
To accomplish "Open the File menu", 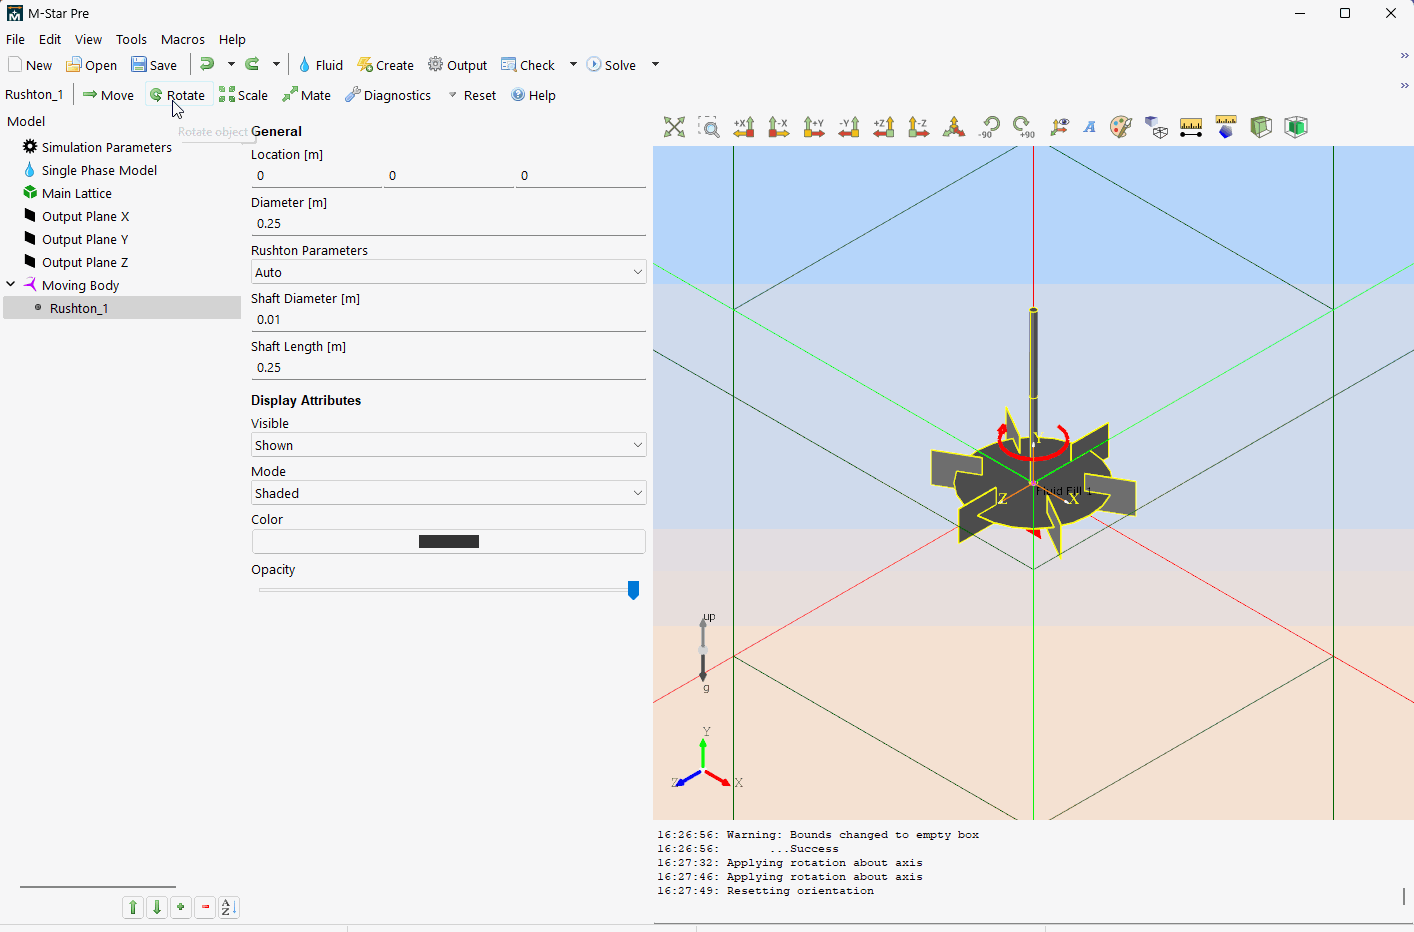I will click(15, 39).
